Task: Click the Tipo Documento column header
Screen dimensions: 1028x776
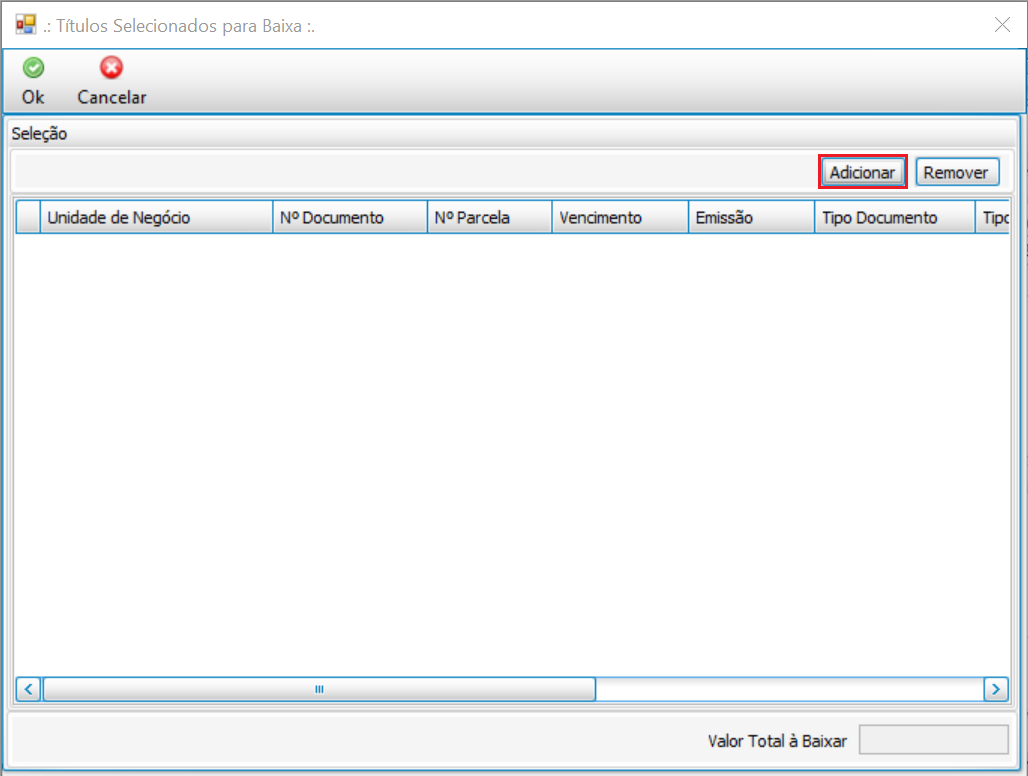Action: (x=894, y=217)
